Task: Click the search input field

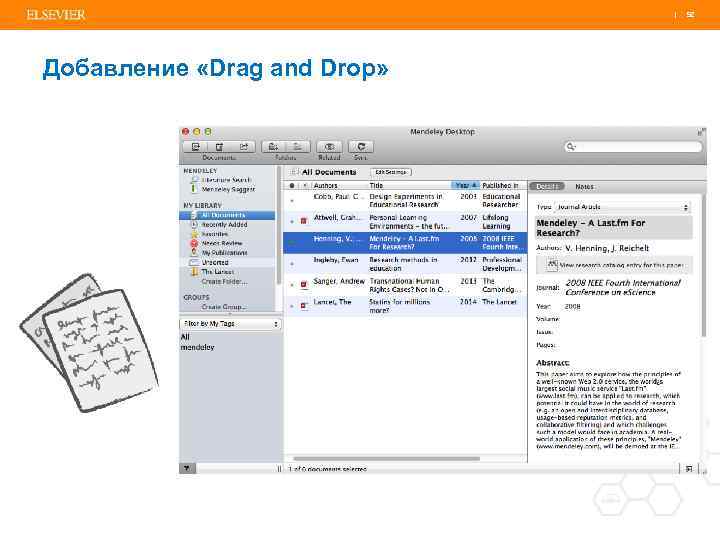Action: [634, 146]
